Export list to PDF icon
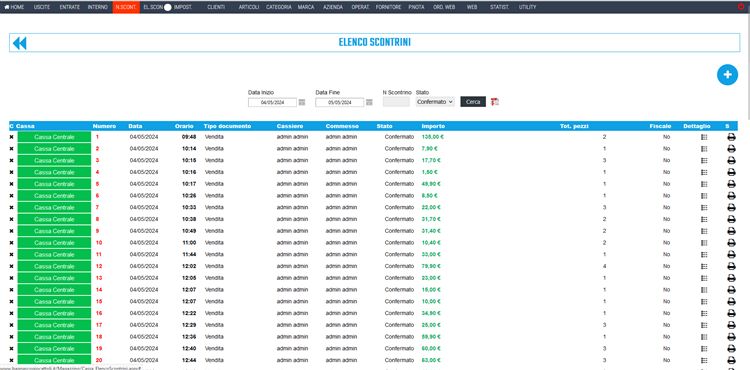Viewport: 750px width, 370px height. tap(495, 102)
